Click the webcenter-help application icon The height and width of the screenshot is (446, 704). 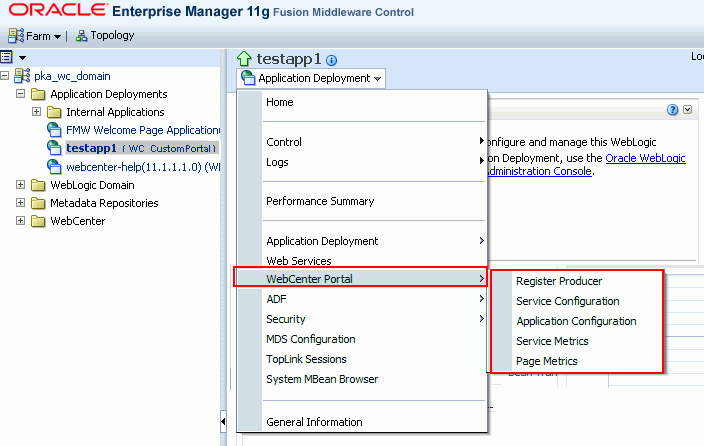54,167
